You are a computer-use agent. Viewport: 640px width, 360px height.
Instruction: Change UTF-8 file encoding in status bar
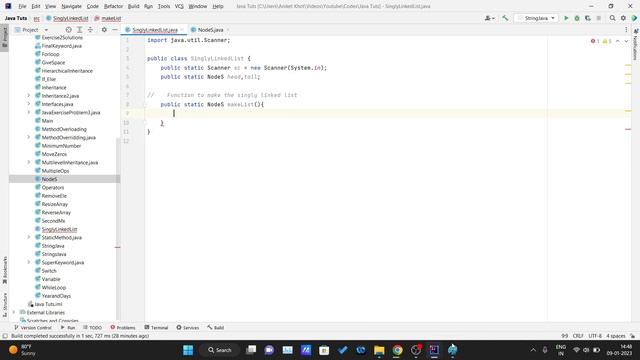pyautogui.click(x=595, y=336)
